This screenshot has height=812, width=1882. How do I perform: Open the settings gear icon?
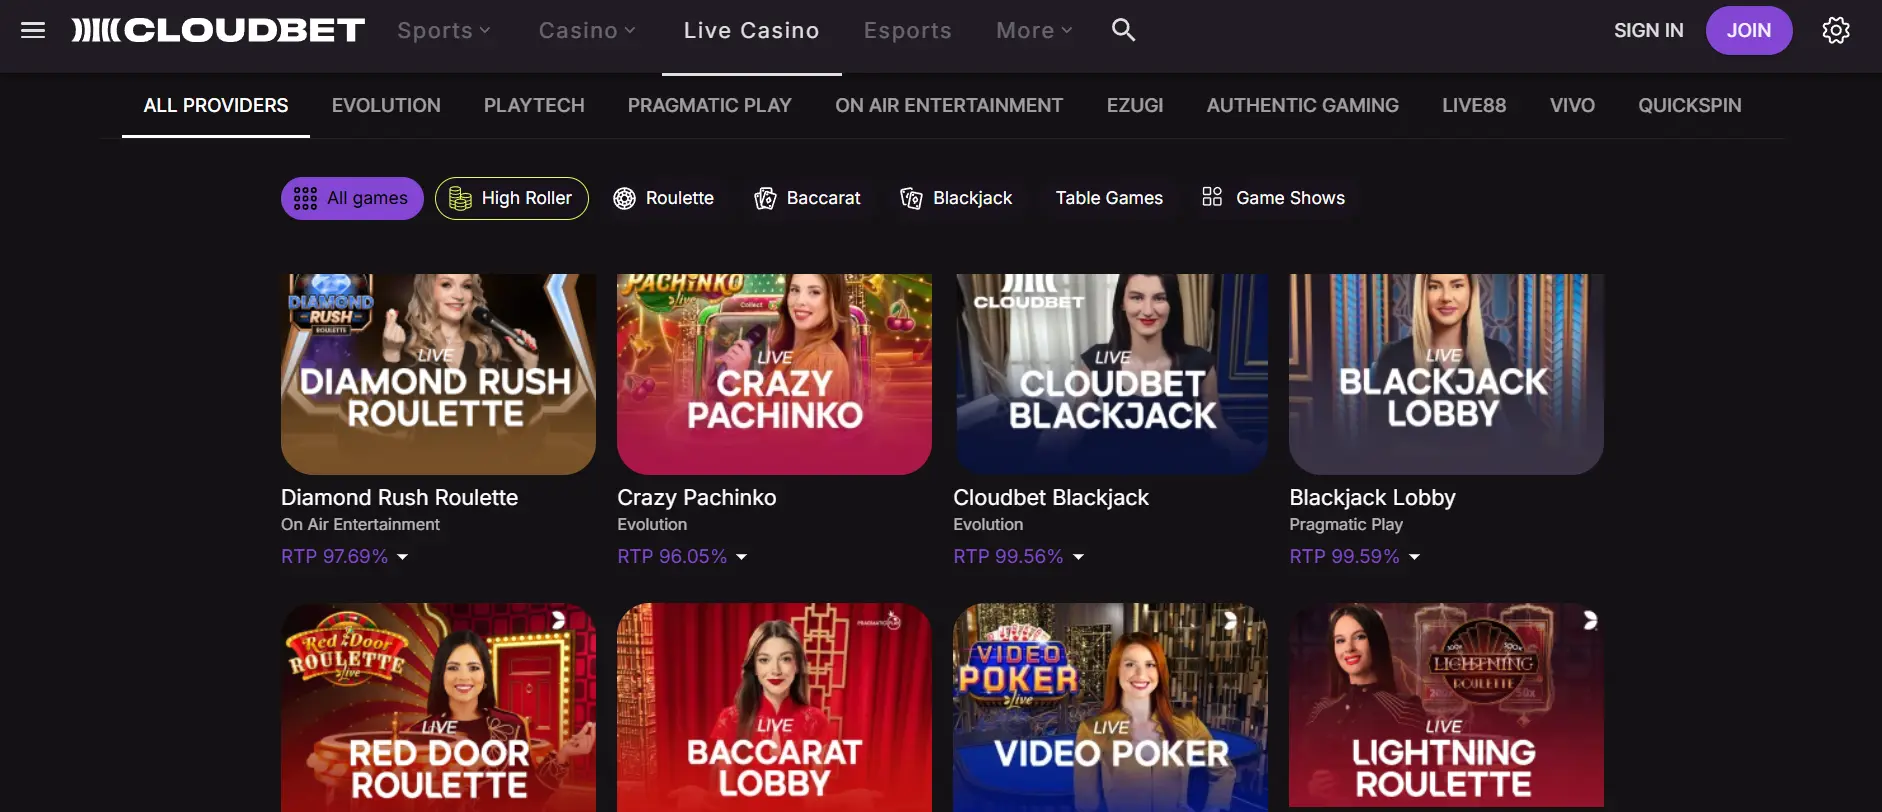[x=1836, y=30]
